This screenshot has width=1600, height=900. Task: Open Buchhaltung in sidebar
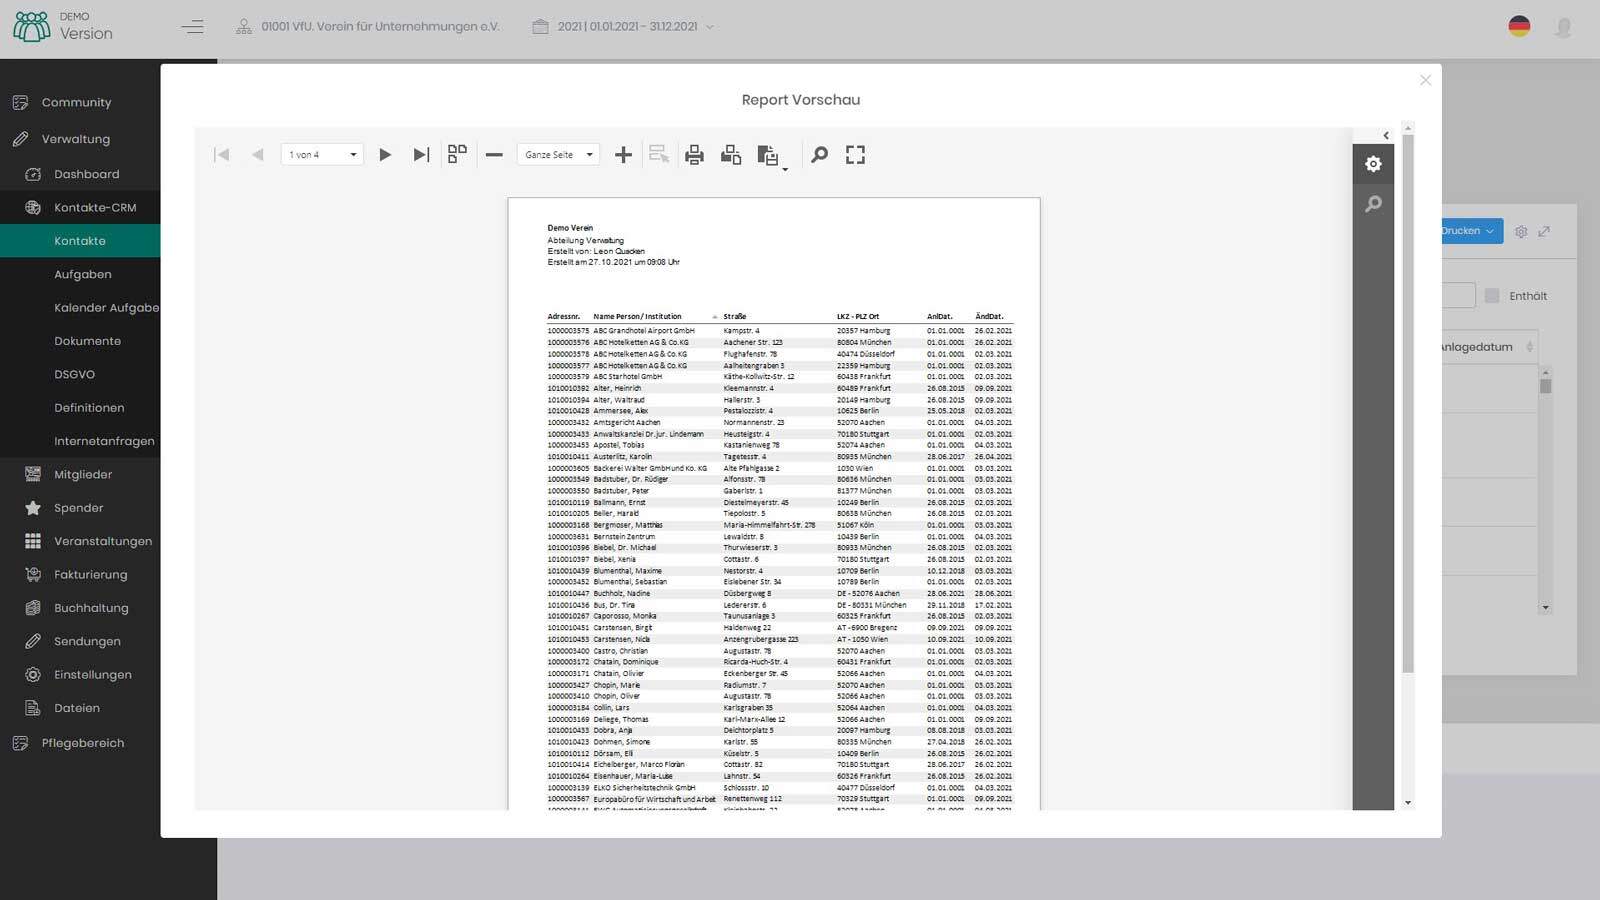click(91, 608)
